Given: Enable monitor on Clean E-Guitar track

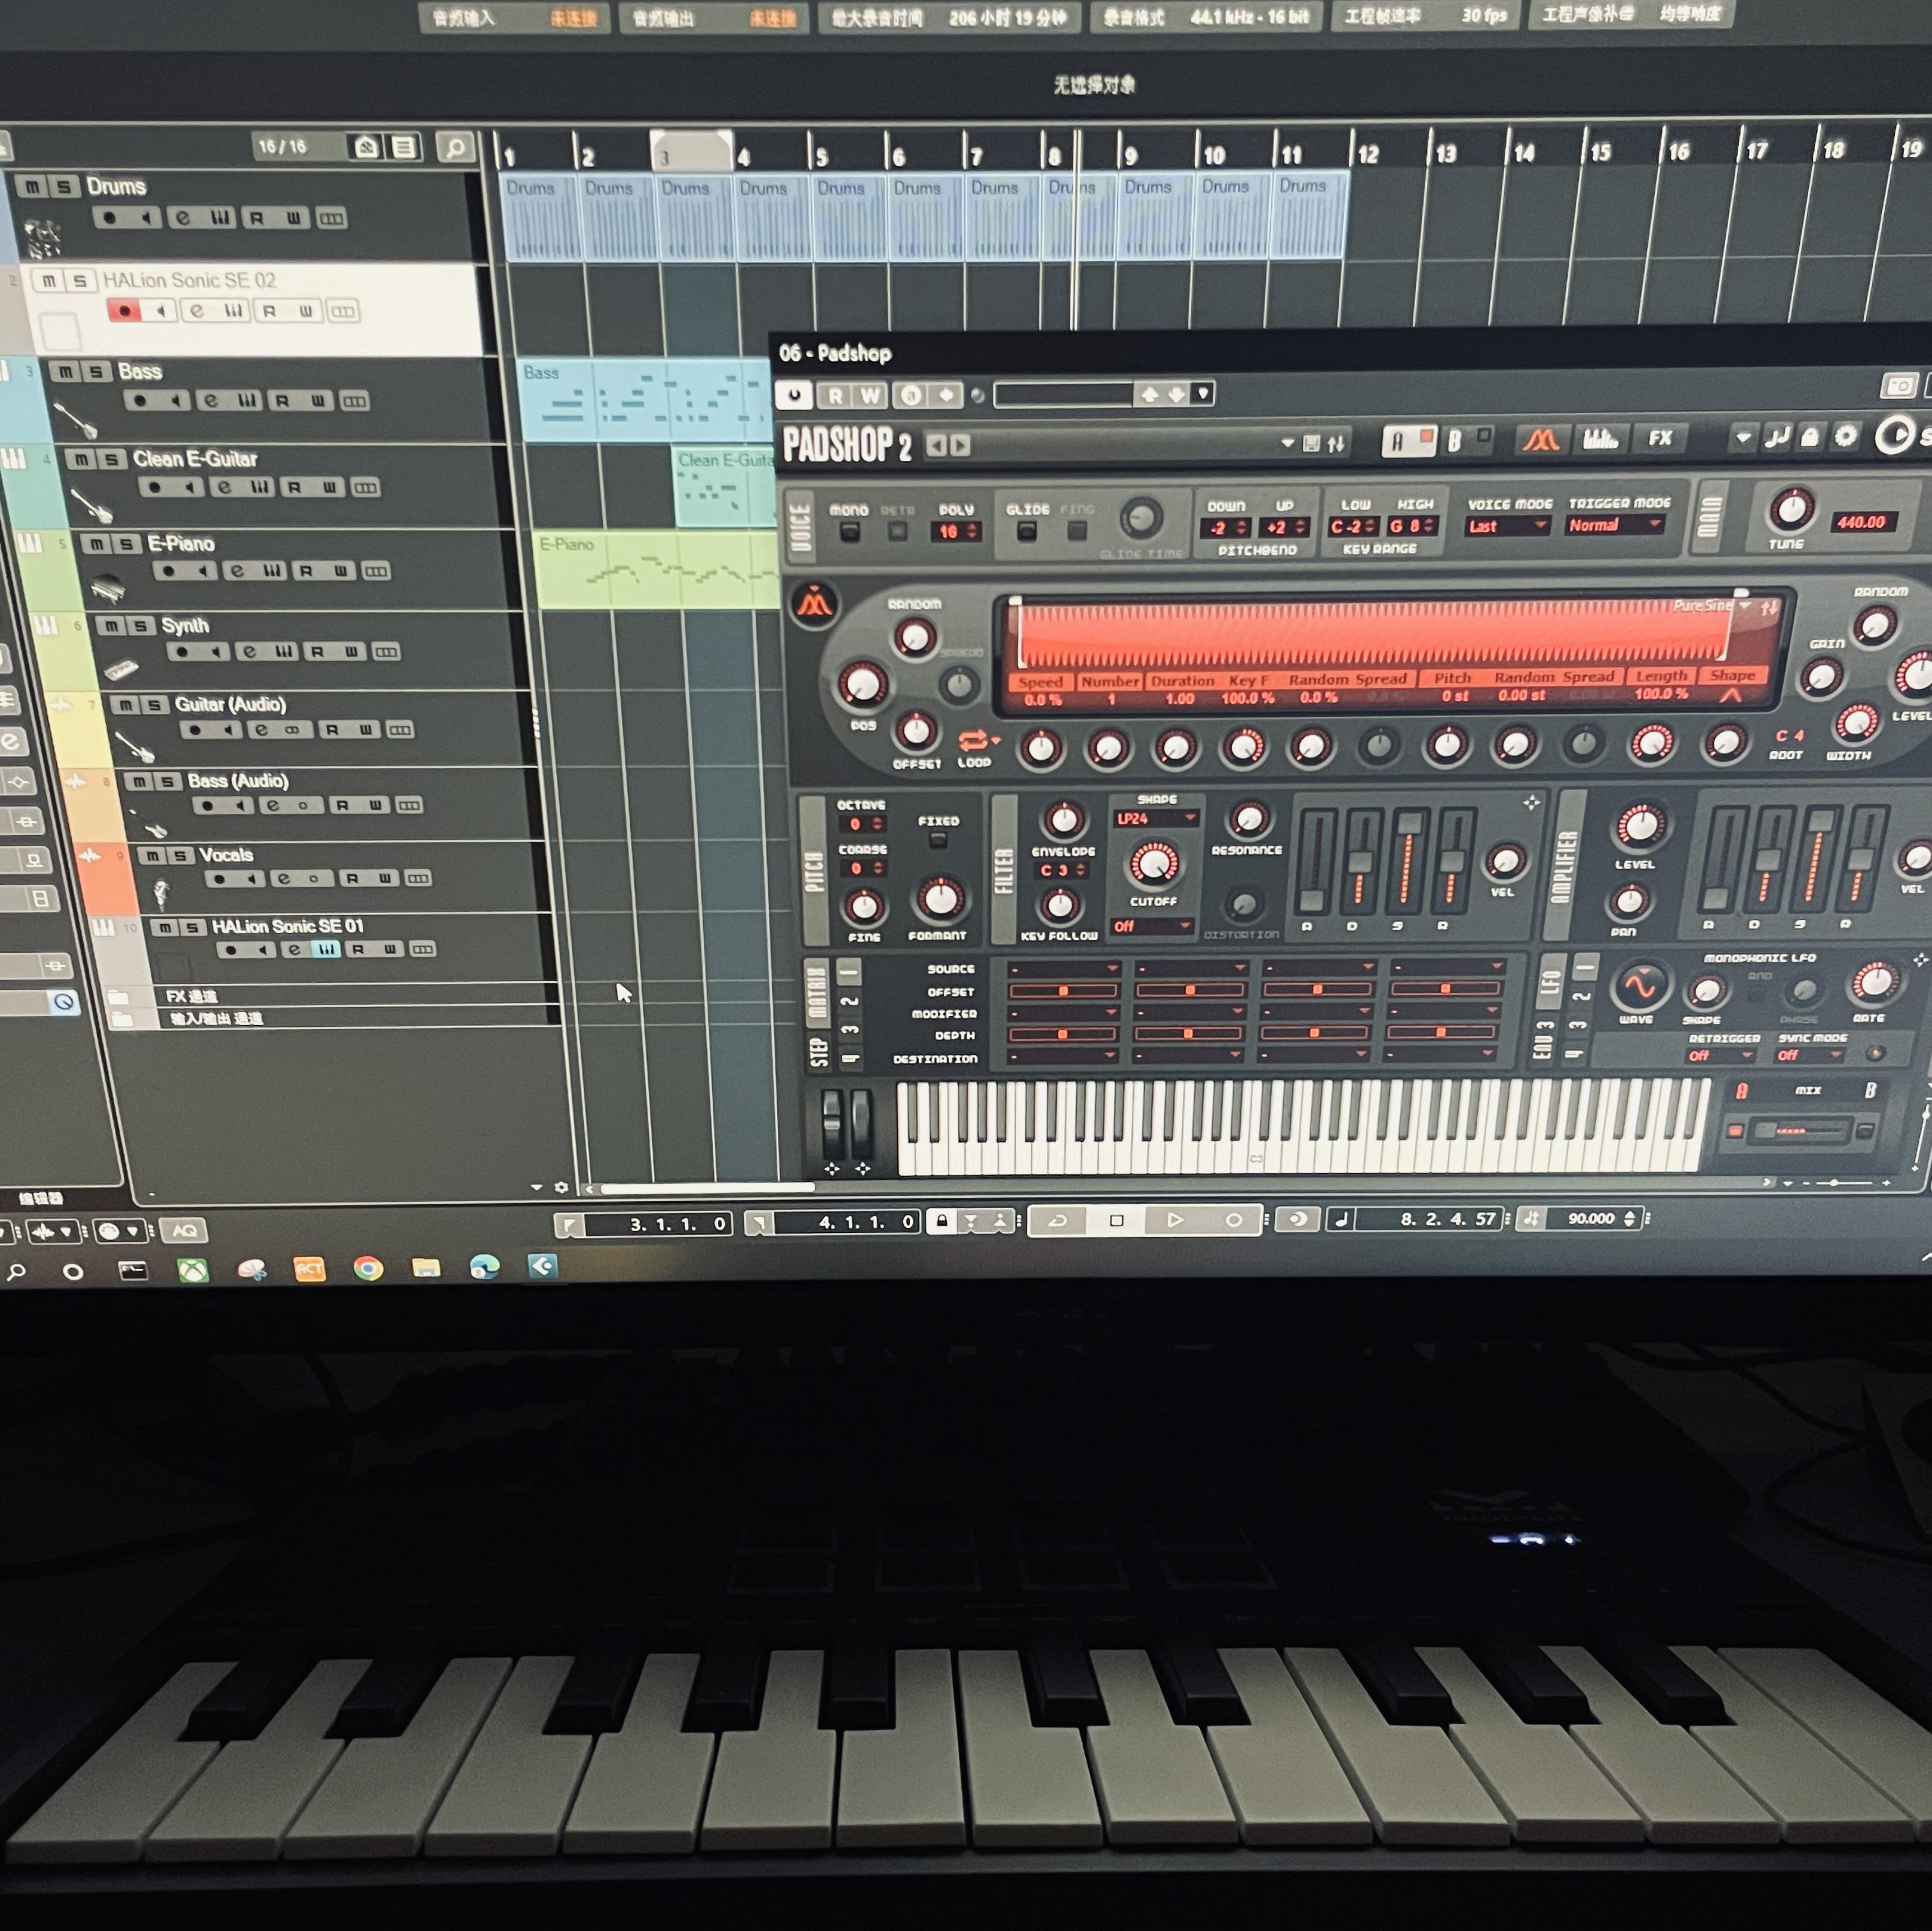Looking at the screenshot, I should 188,487.
